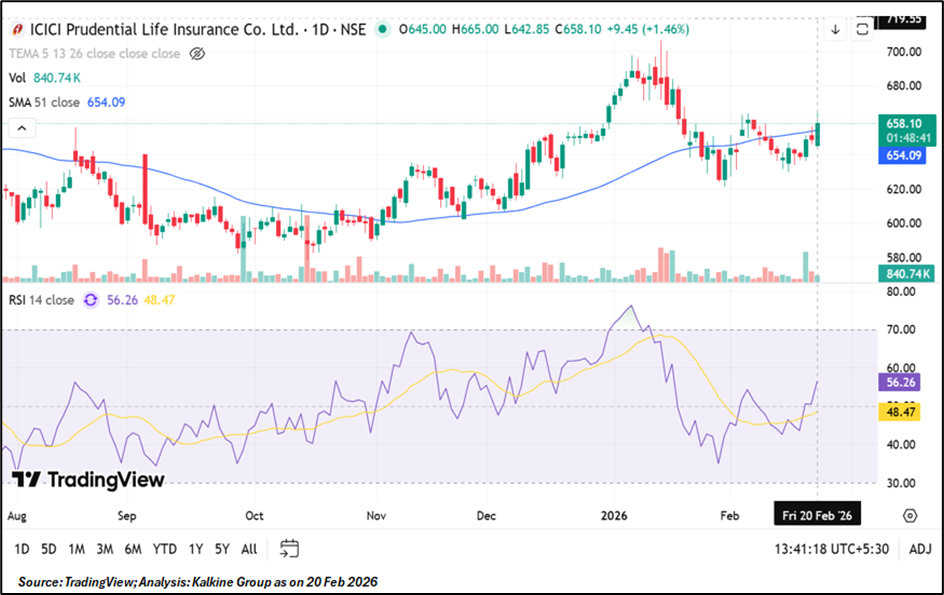
Task: Click the green market status dot
Action: pos(382,30)
